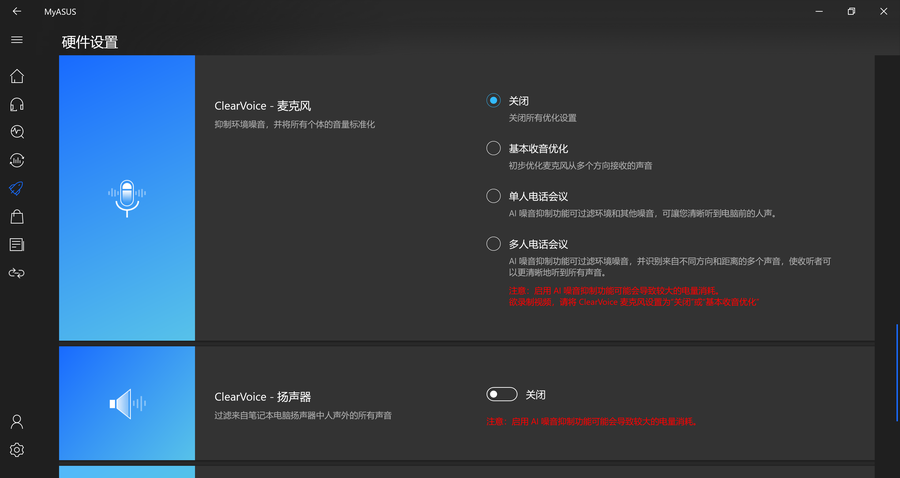Open the news list icon in sidebar
This screenshot has height=478, width=900.
coord(16,244)
